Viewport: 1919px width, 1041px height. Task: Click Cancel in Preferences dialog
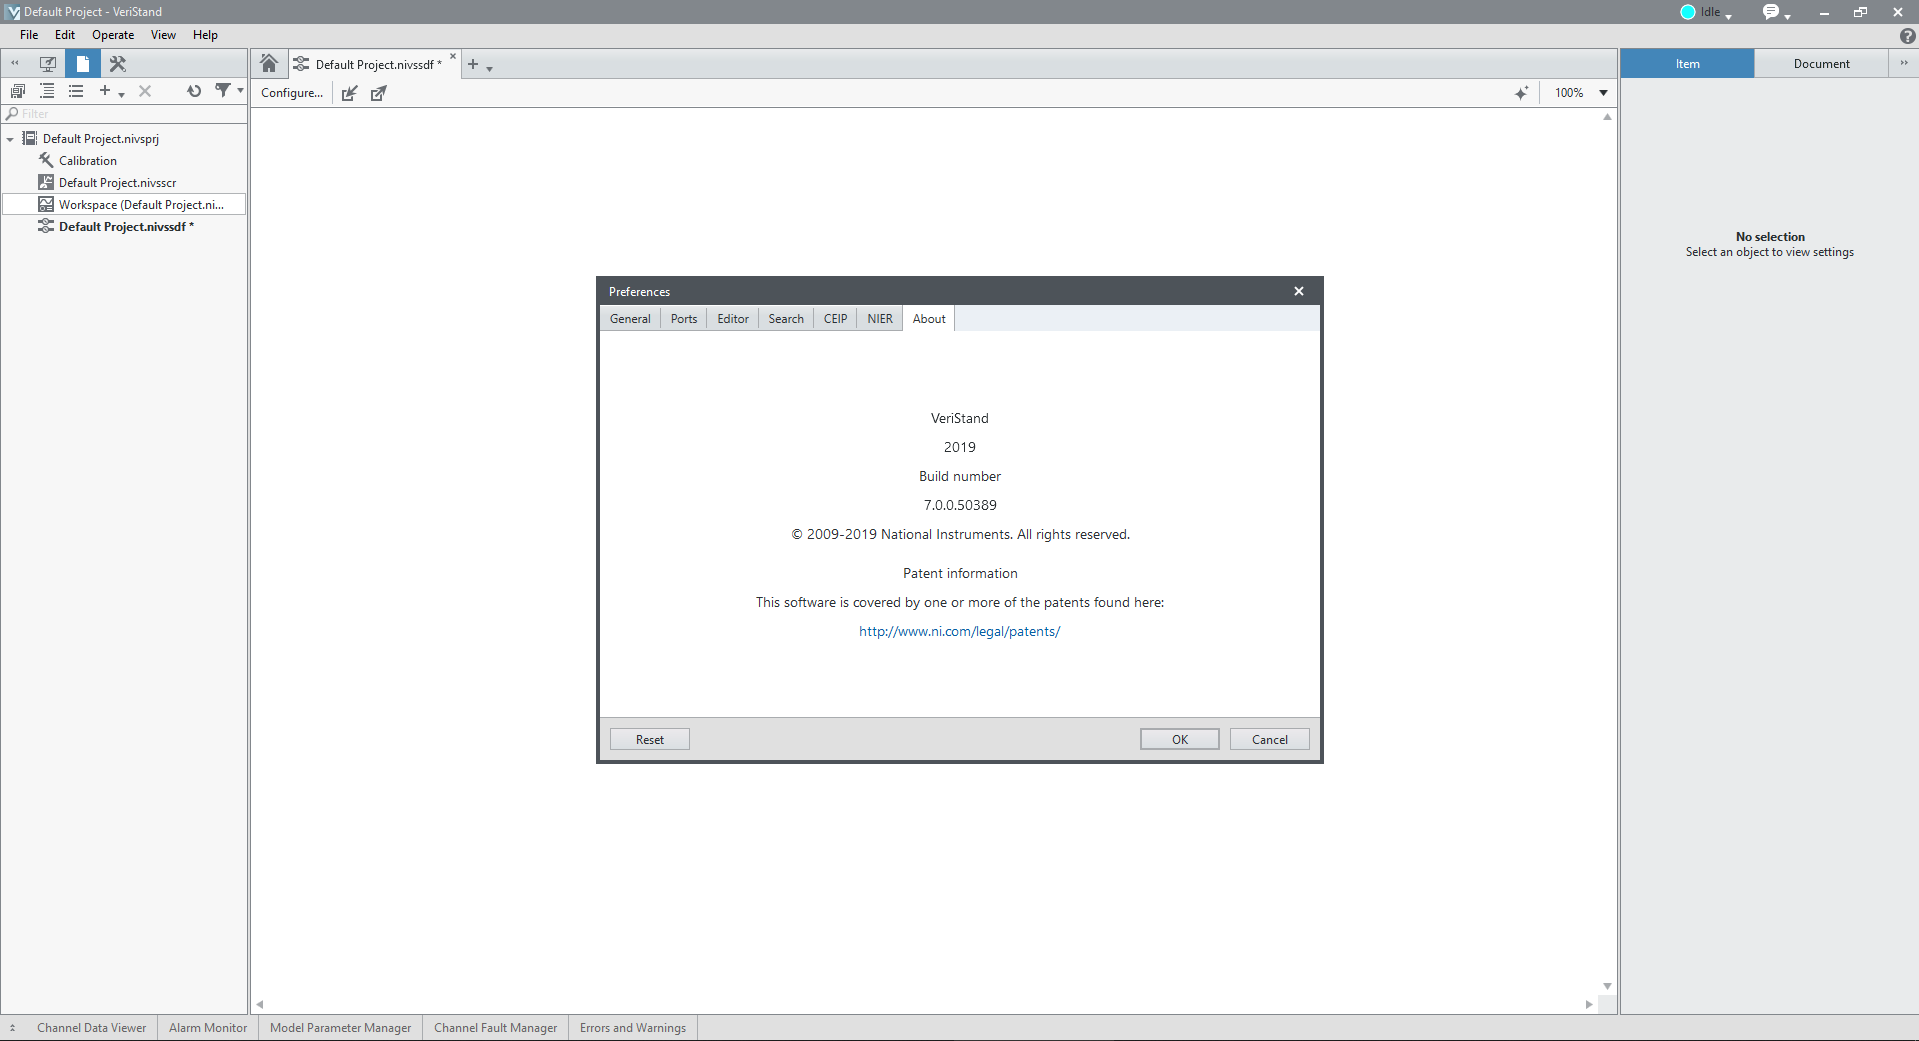(1270, 740)
